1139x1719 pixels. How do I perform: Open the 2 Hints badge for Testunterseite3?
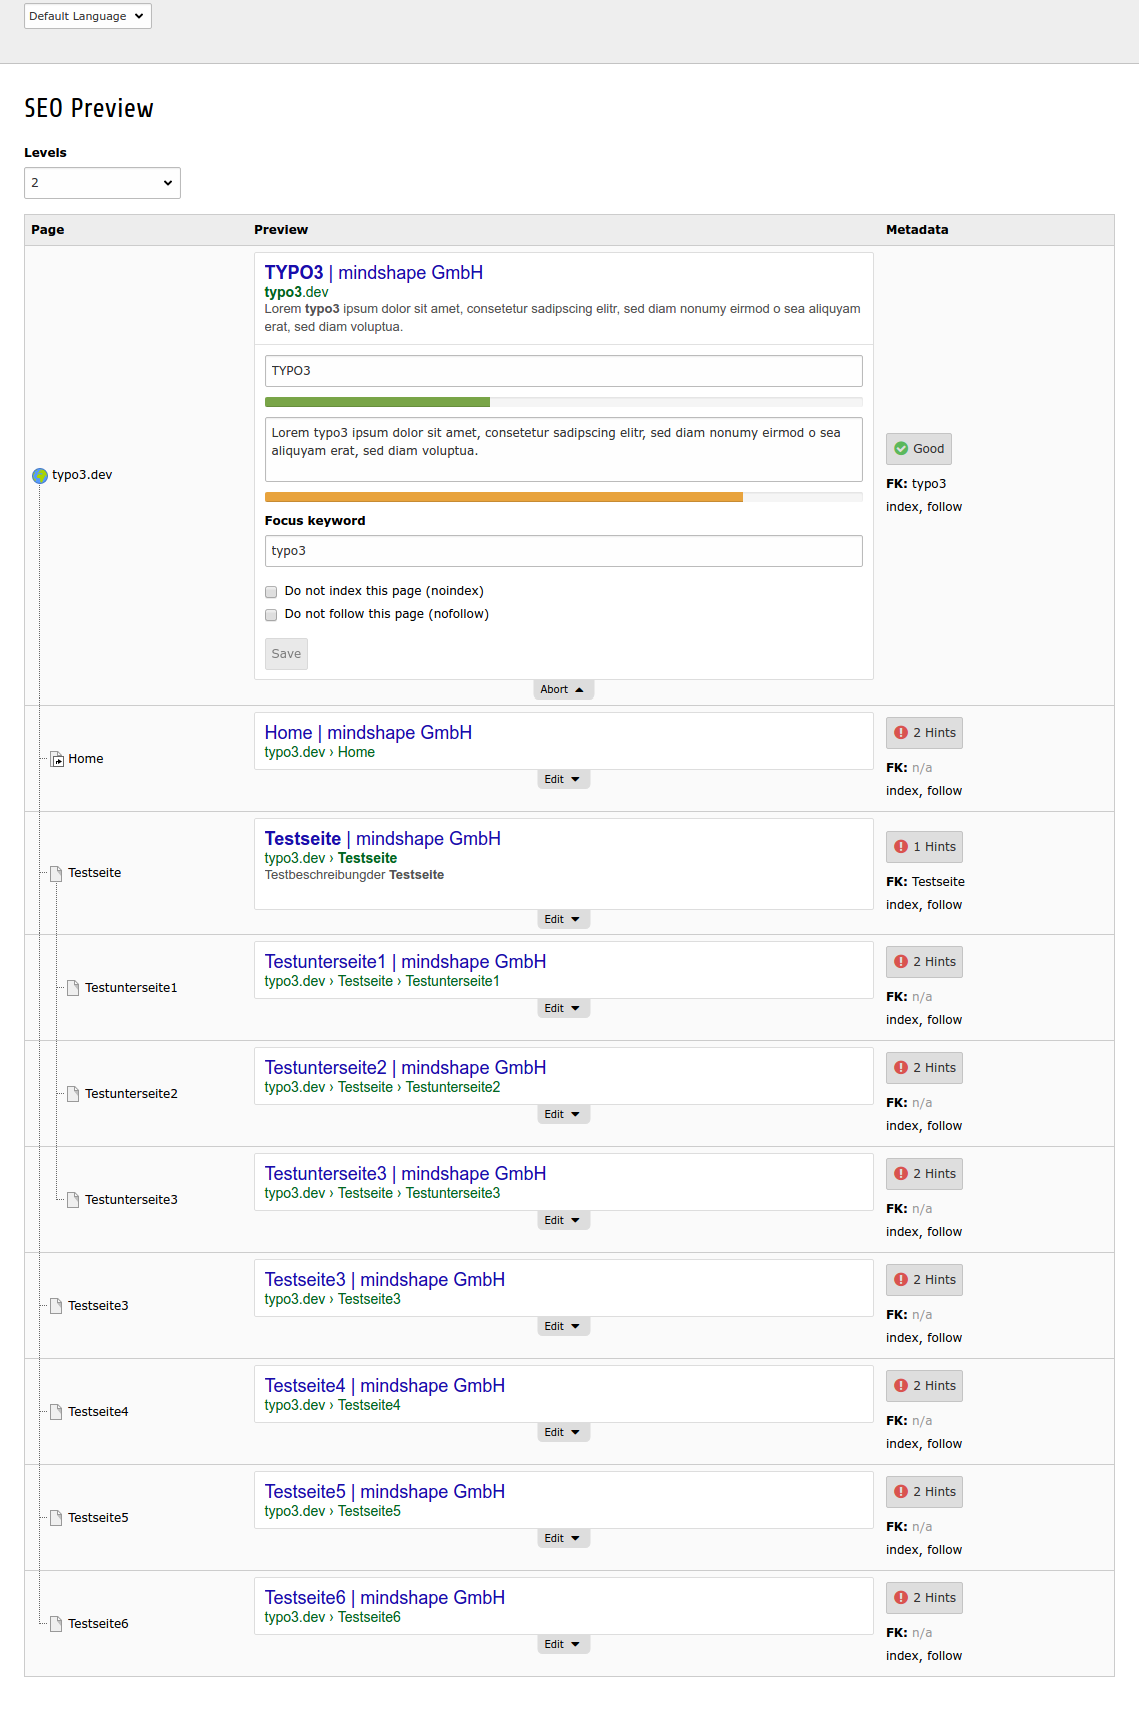click(924, 1174)
